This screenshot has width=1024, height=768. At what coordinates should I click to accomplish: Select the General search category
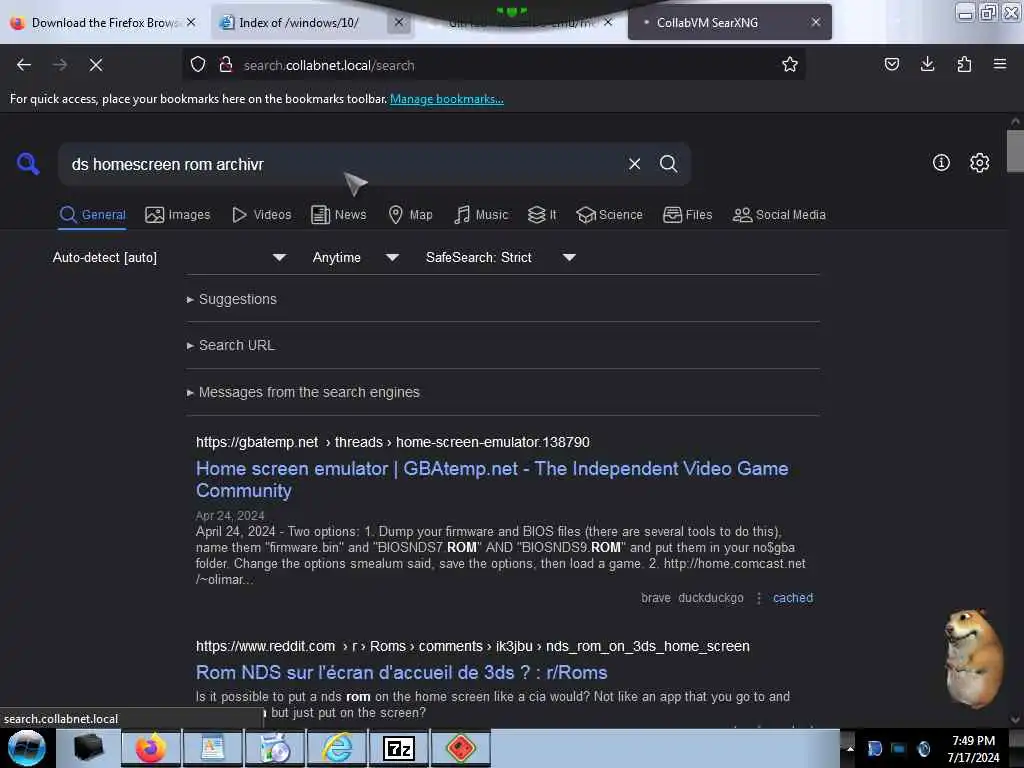pyautogui.click(x=93, y=215)
